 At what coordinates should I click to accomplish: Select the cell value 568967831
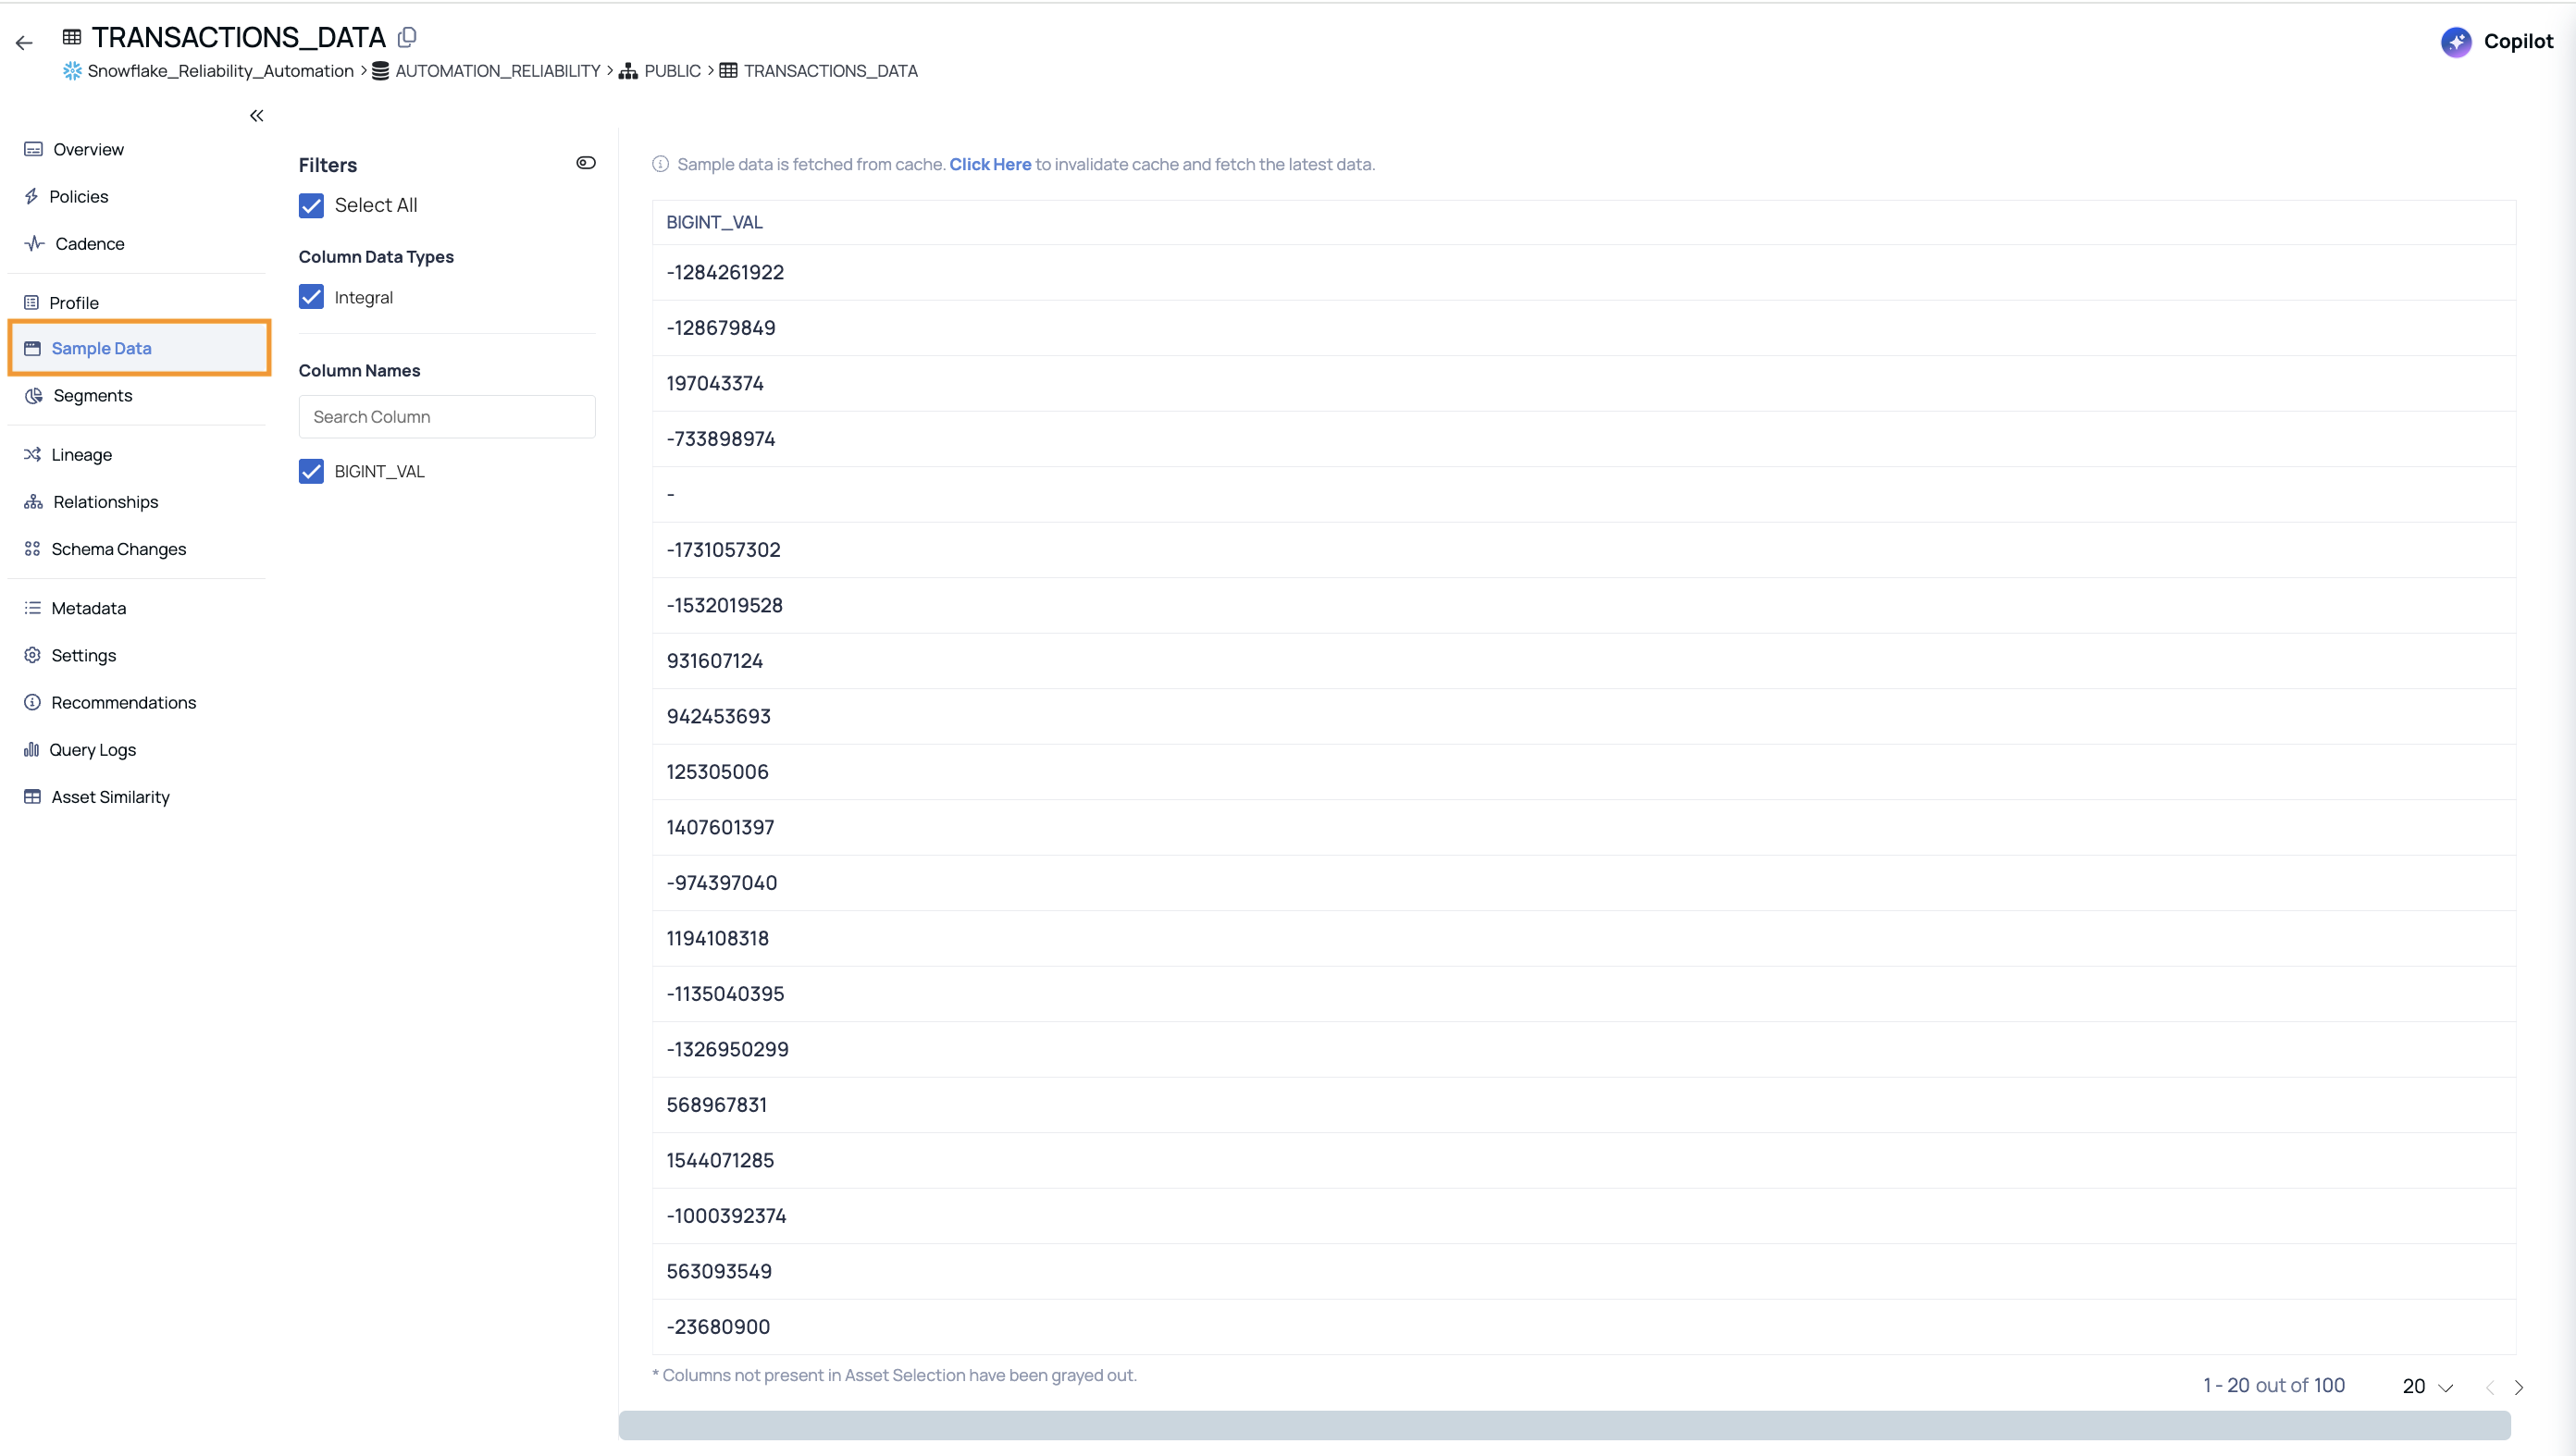(717, 1104)
